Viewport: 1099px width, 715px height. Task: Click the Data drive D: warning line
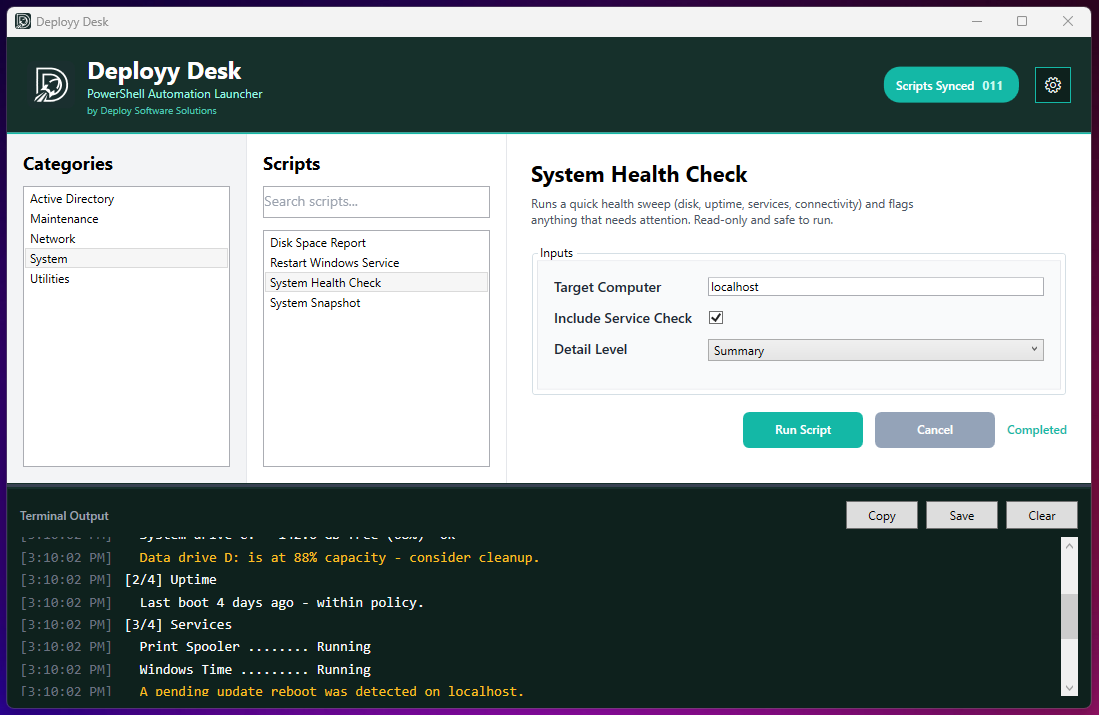point(339,557)
